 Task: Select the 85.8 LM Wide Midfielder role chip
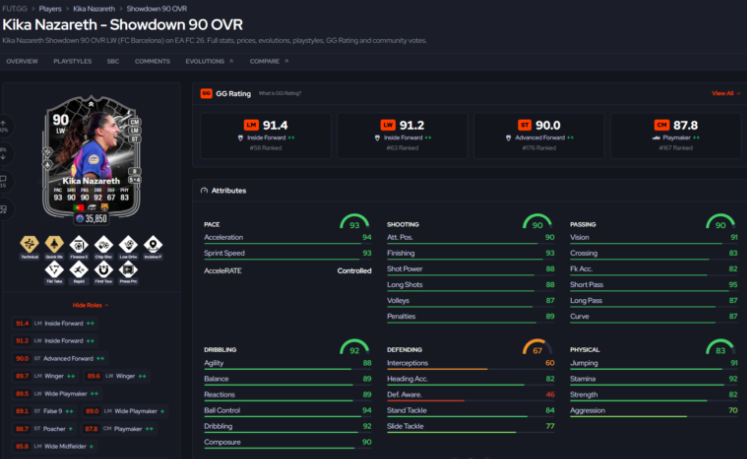(54, 446)
